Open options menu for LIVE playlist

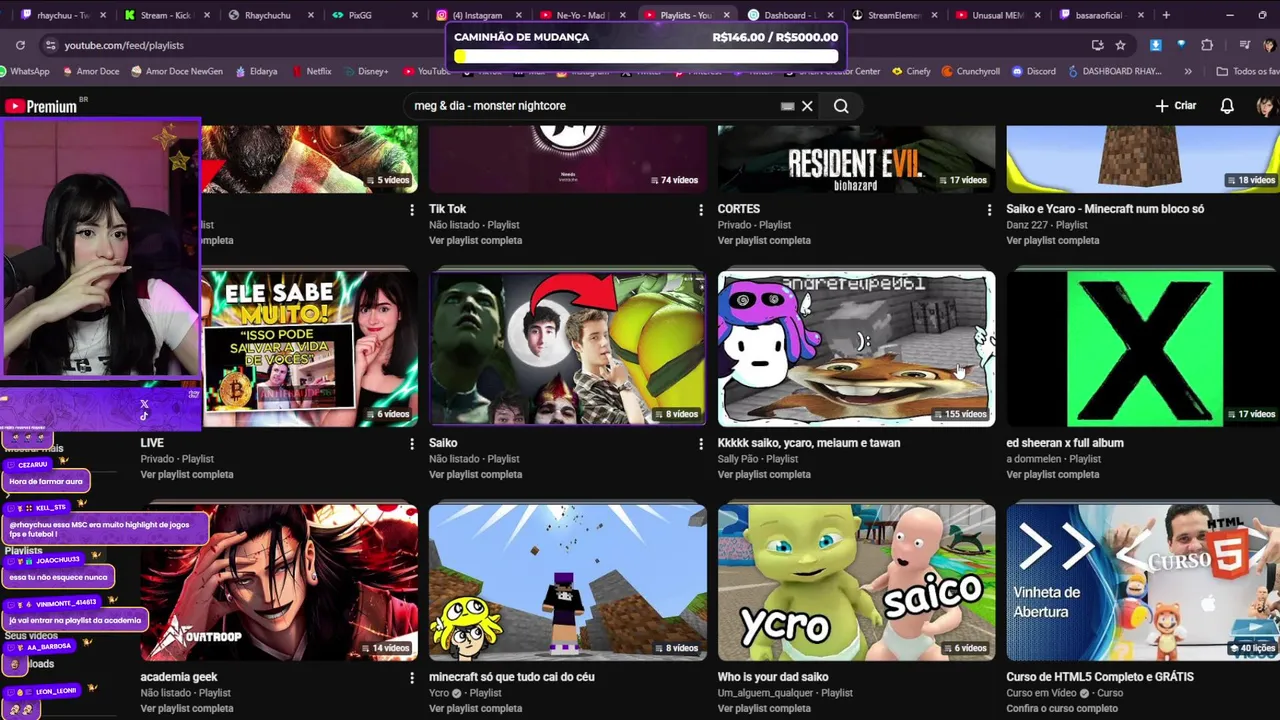[411, 444]
